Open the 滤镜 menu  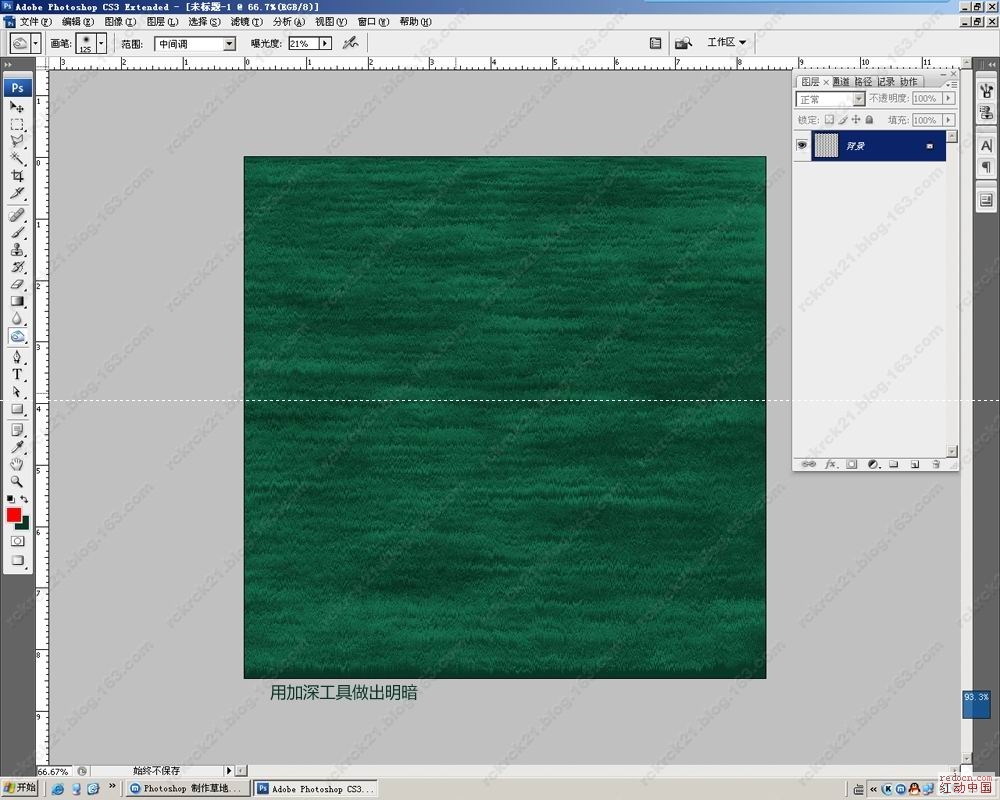click(x=246, y=22)
